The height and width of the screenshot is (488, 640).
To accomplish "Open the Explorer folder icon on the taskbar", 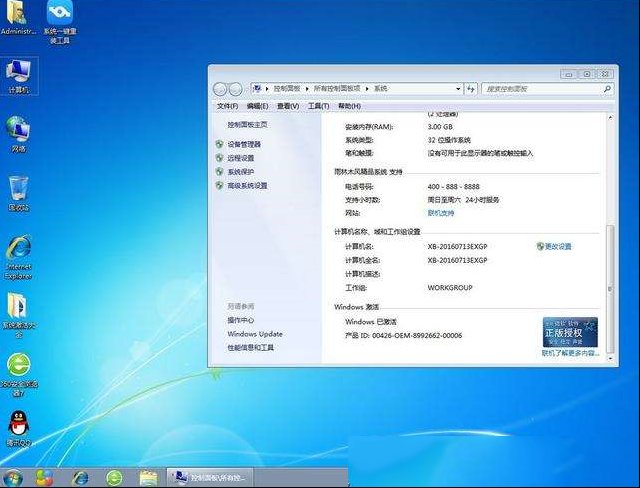I will [148, 478].
